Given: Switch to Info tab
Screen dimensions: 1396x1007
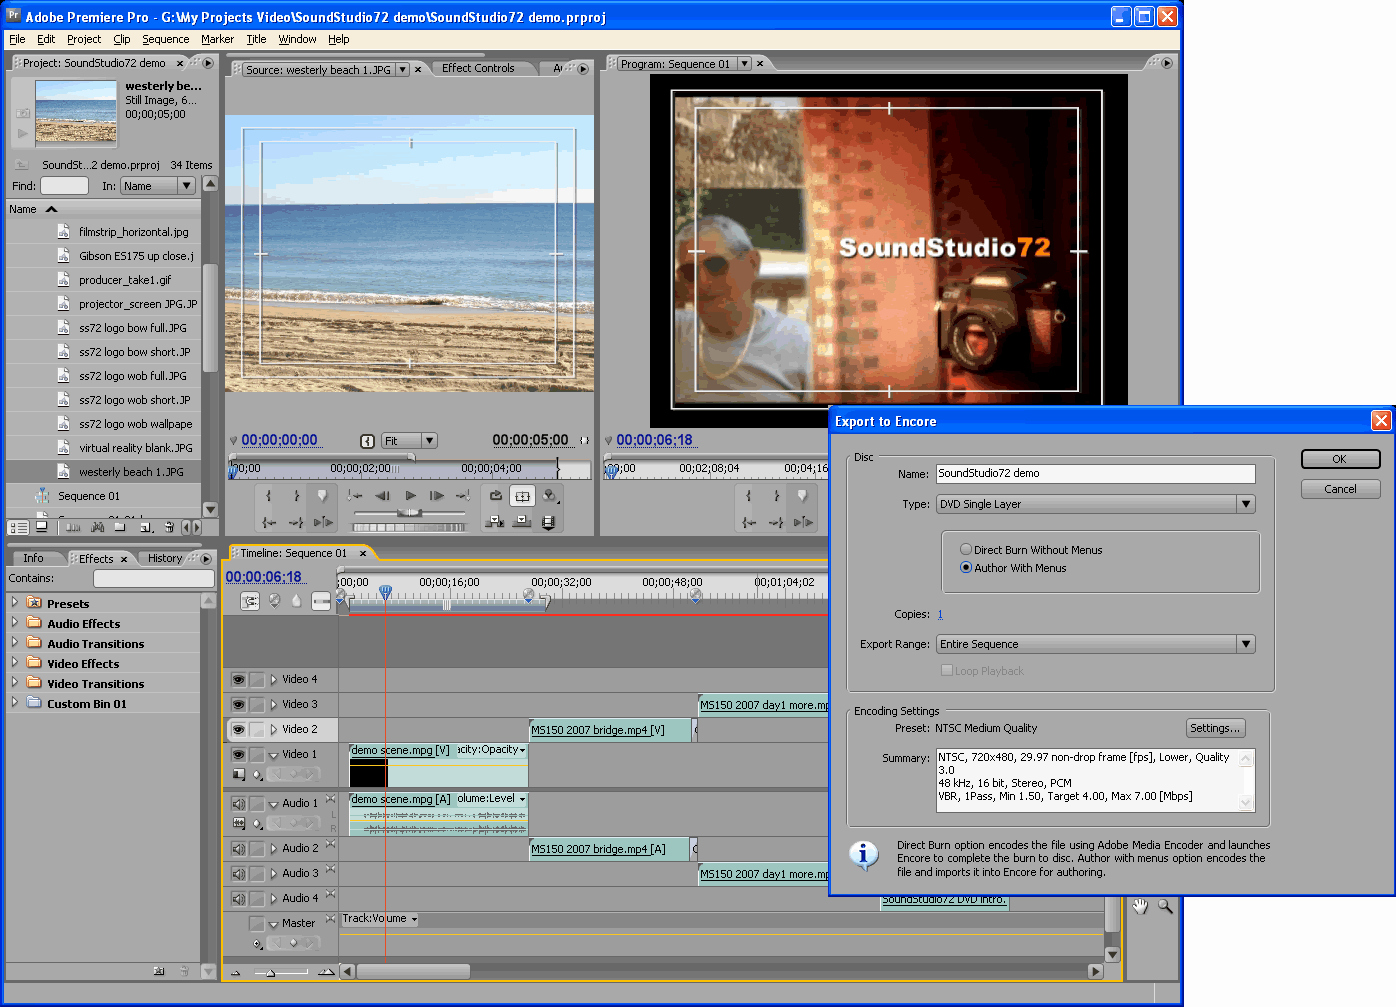Looking at the screenshot, I should point(33,558).
